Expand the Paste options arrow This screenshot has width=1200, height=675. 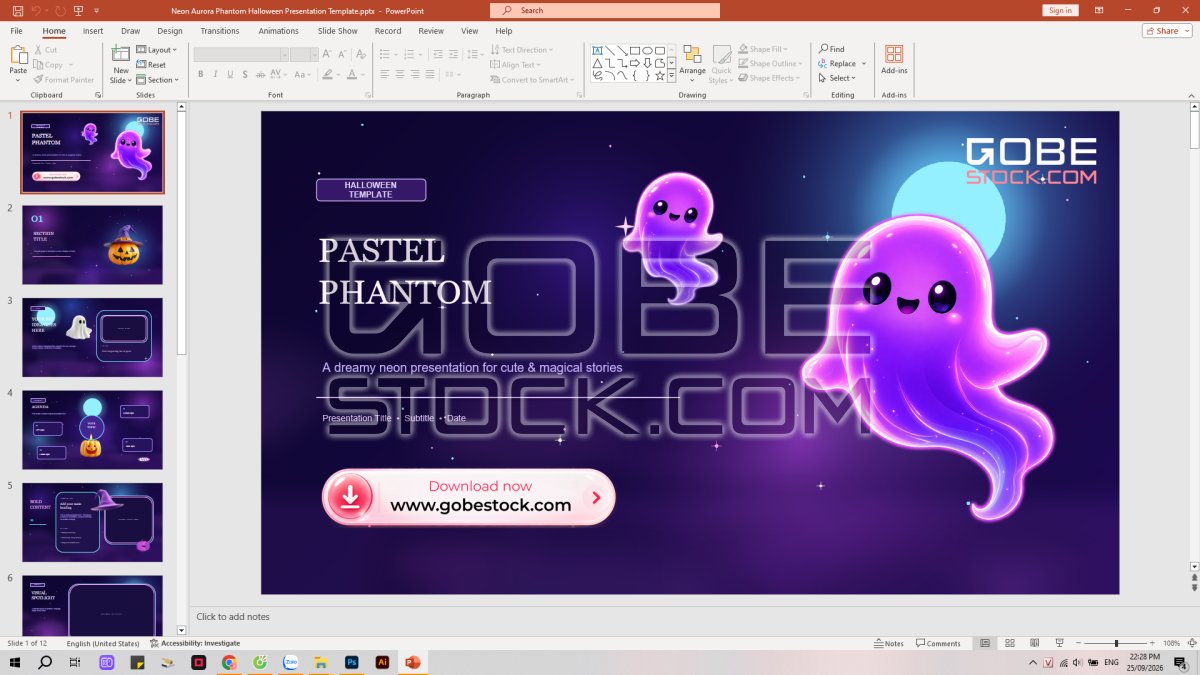tap(18, 80)
